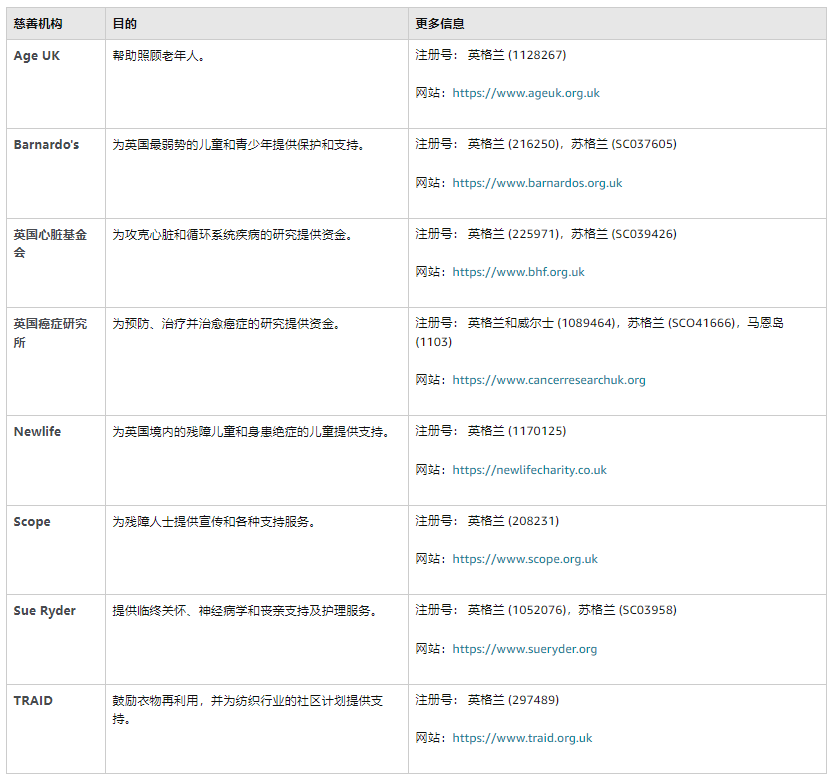Select the Age UK charity name
This screenshot has height=778, width=832.
click(x=37, y=56)
